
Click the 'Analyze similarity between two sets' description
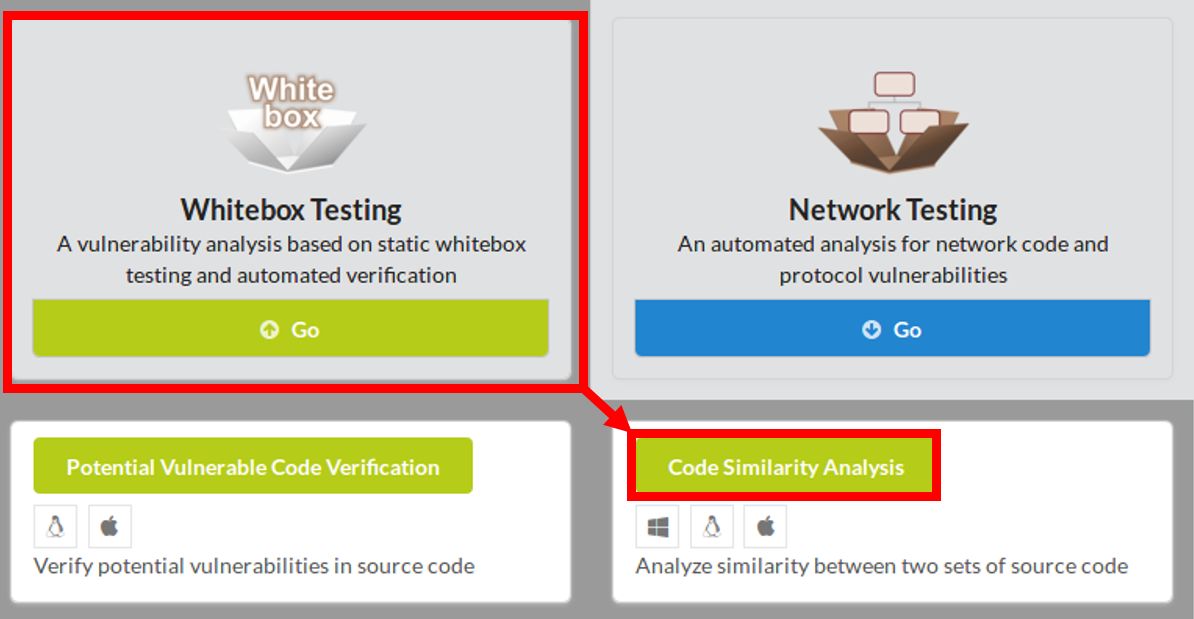[x=881, y=566]
